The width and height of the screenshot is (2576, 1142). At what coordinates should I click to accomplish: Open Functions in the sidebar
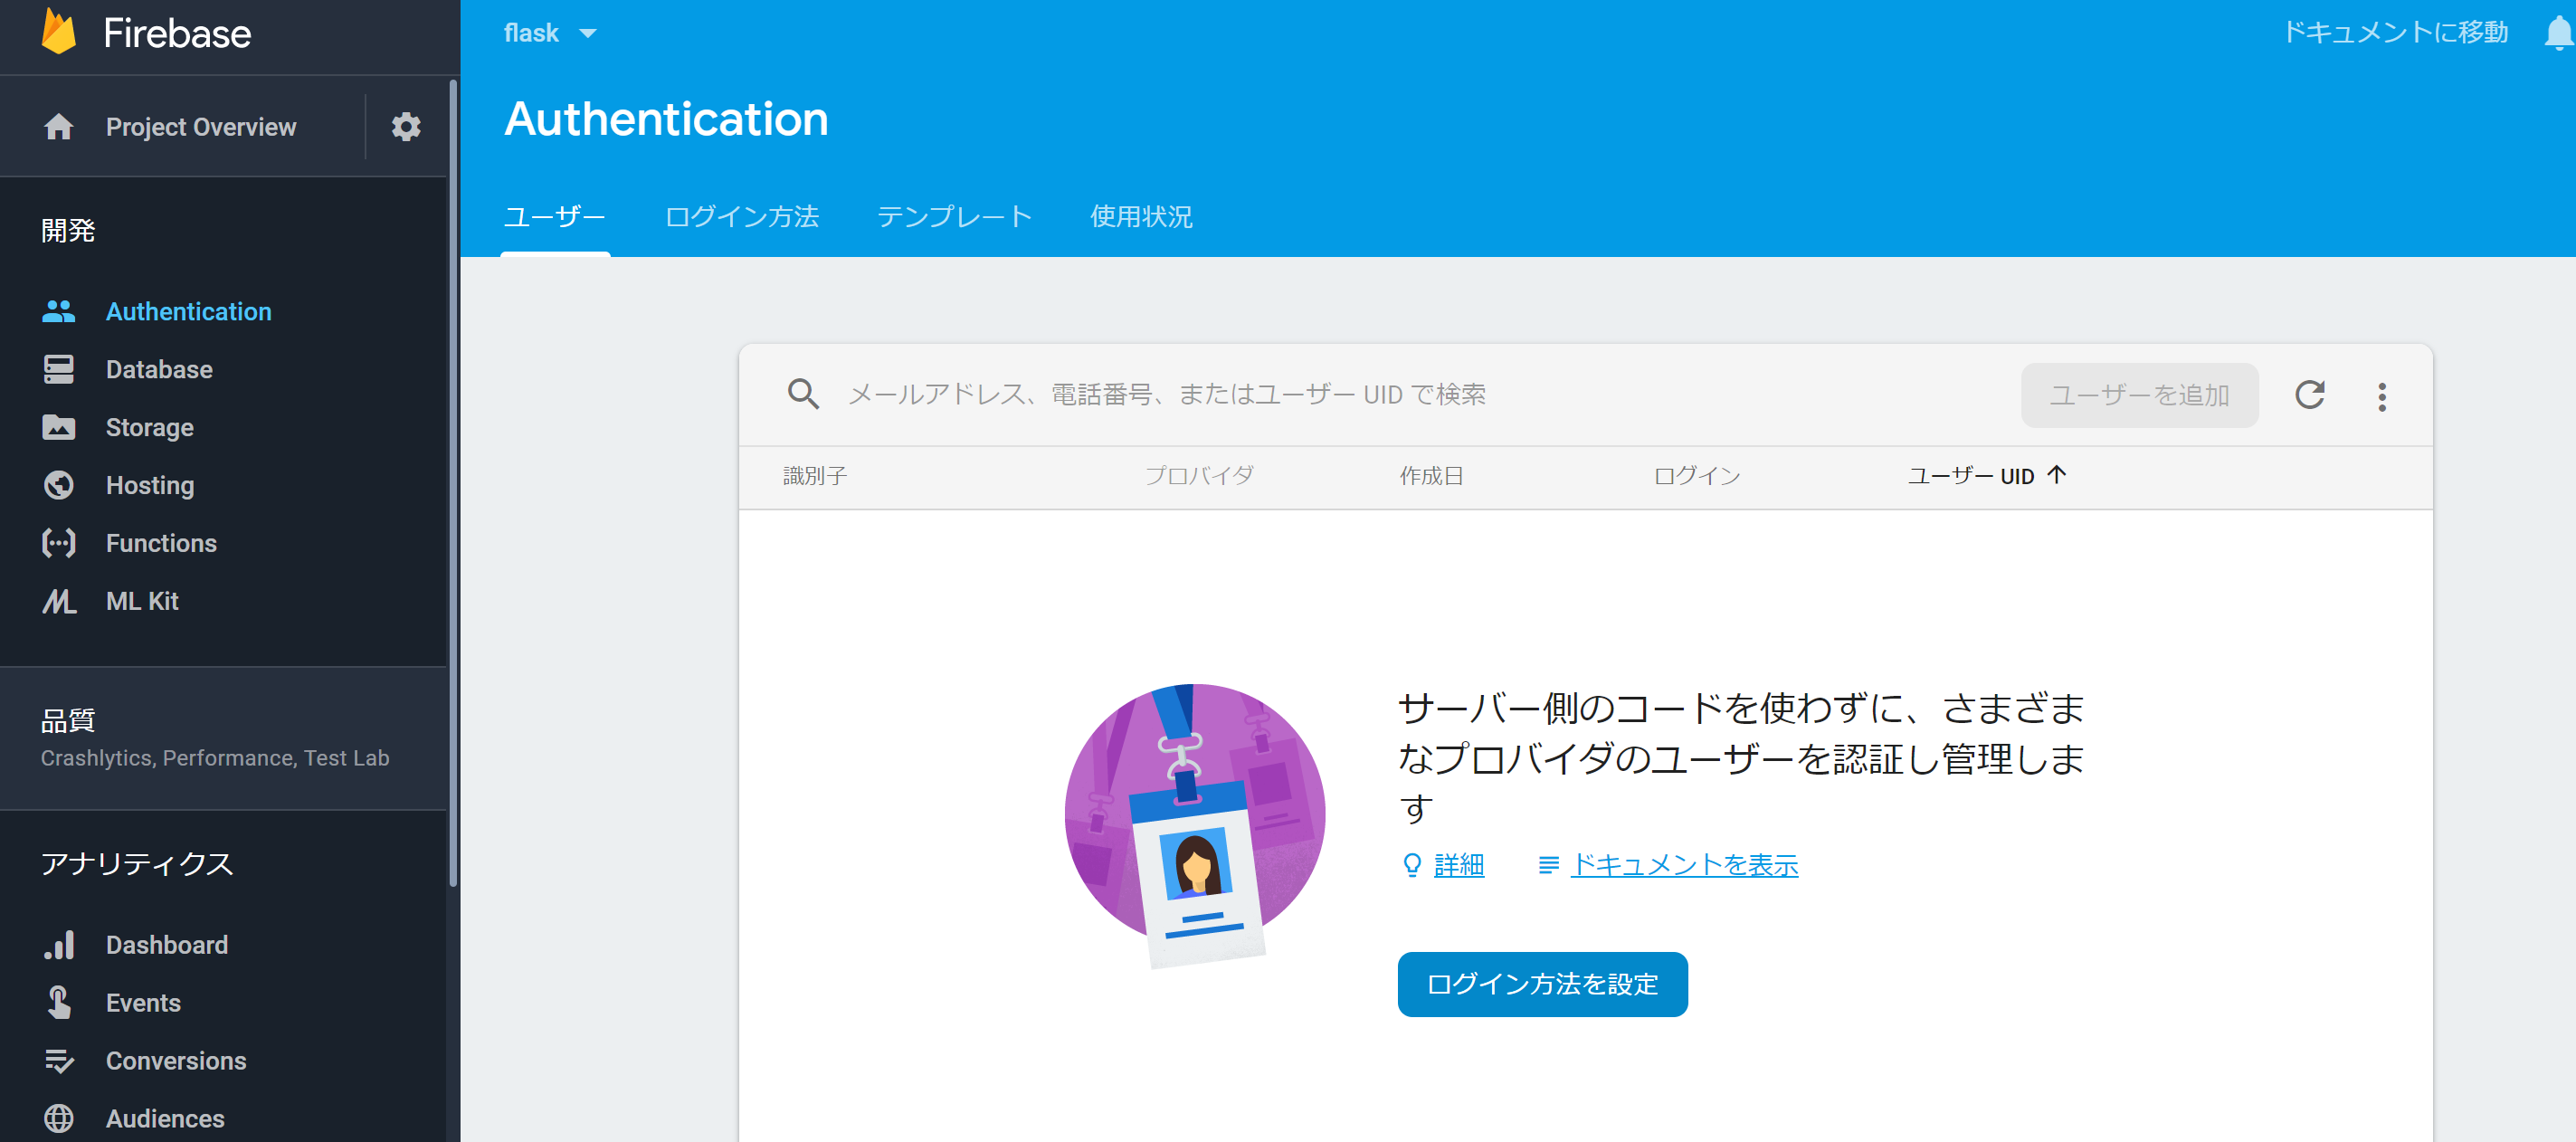coord(161,544)
